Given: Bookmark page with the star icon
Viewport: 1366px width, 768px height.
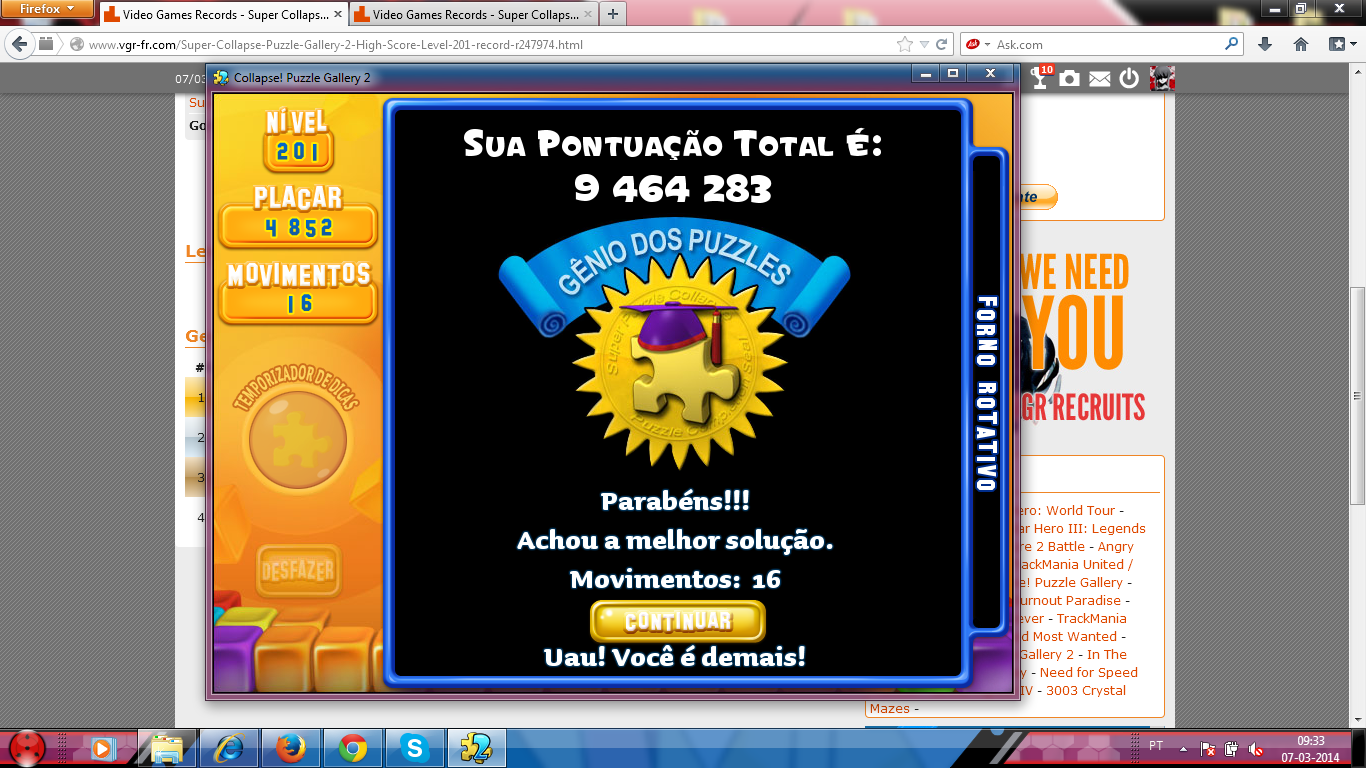Looking at the screenshot, I should [x=905, y=44].
